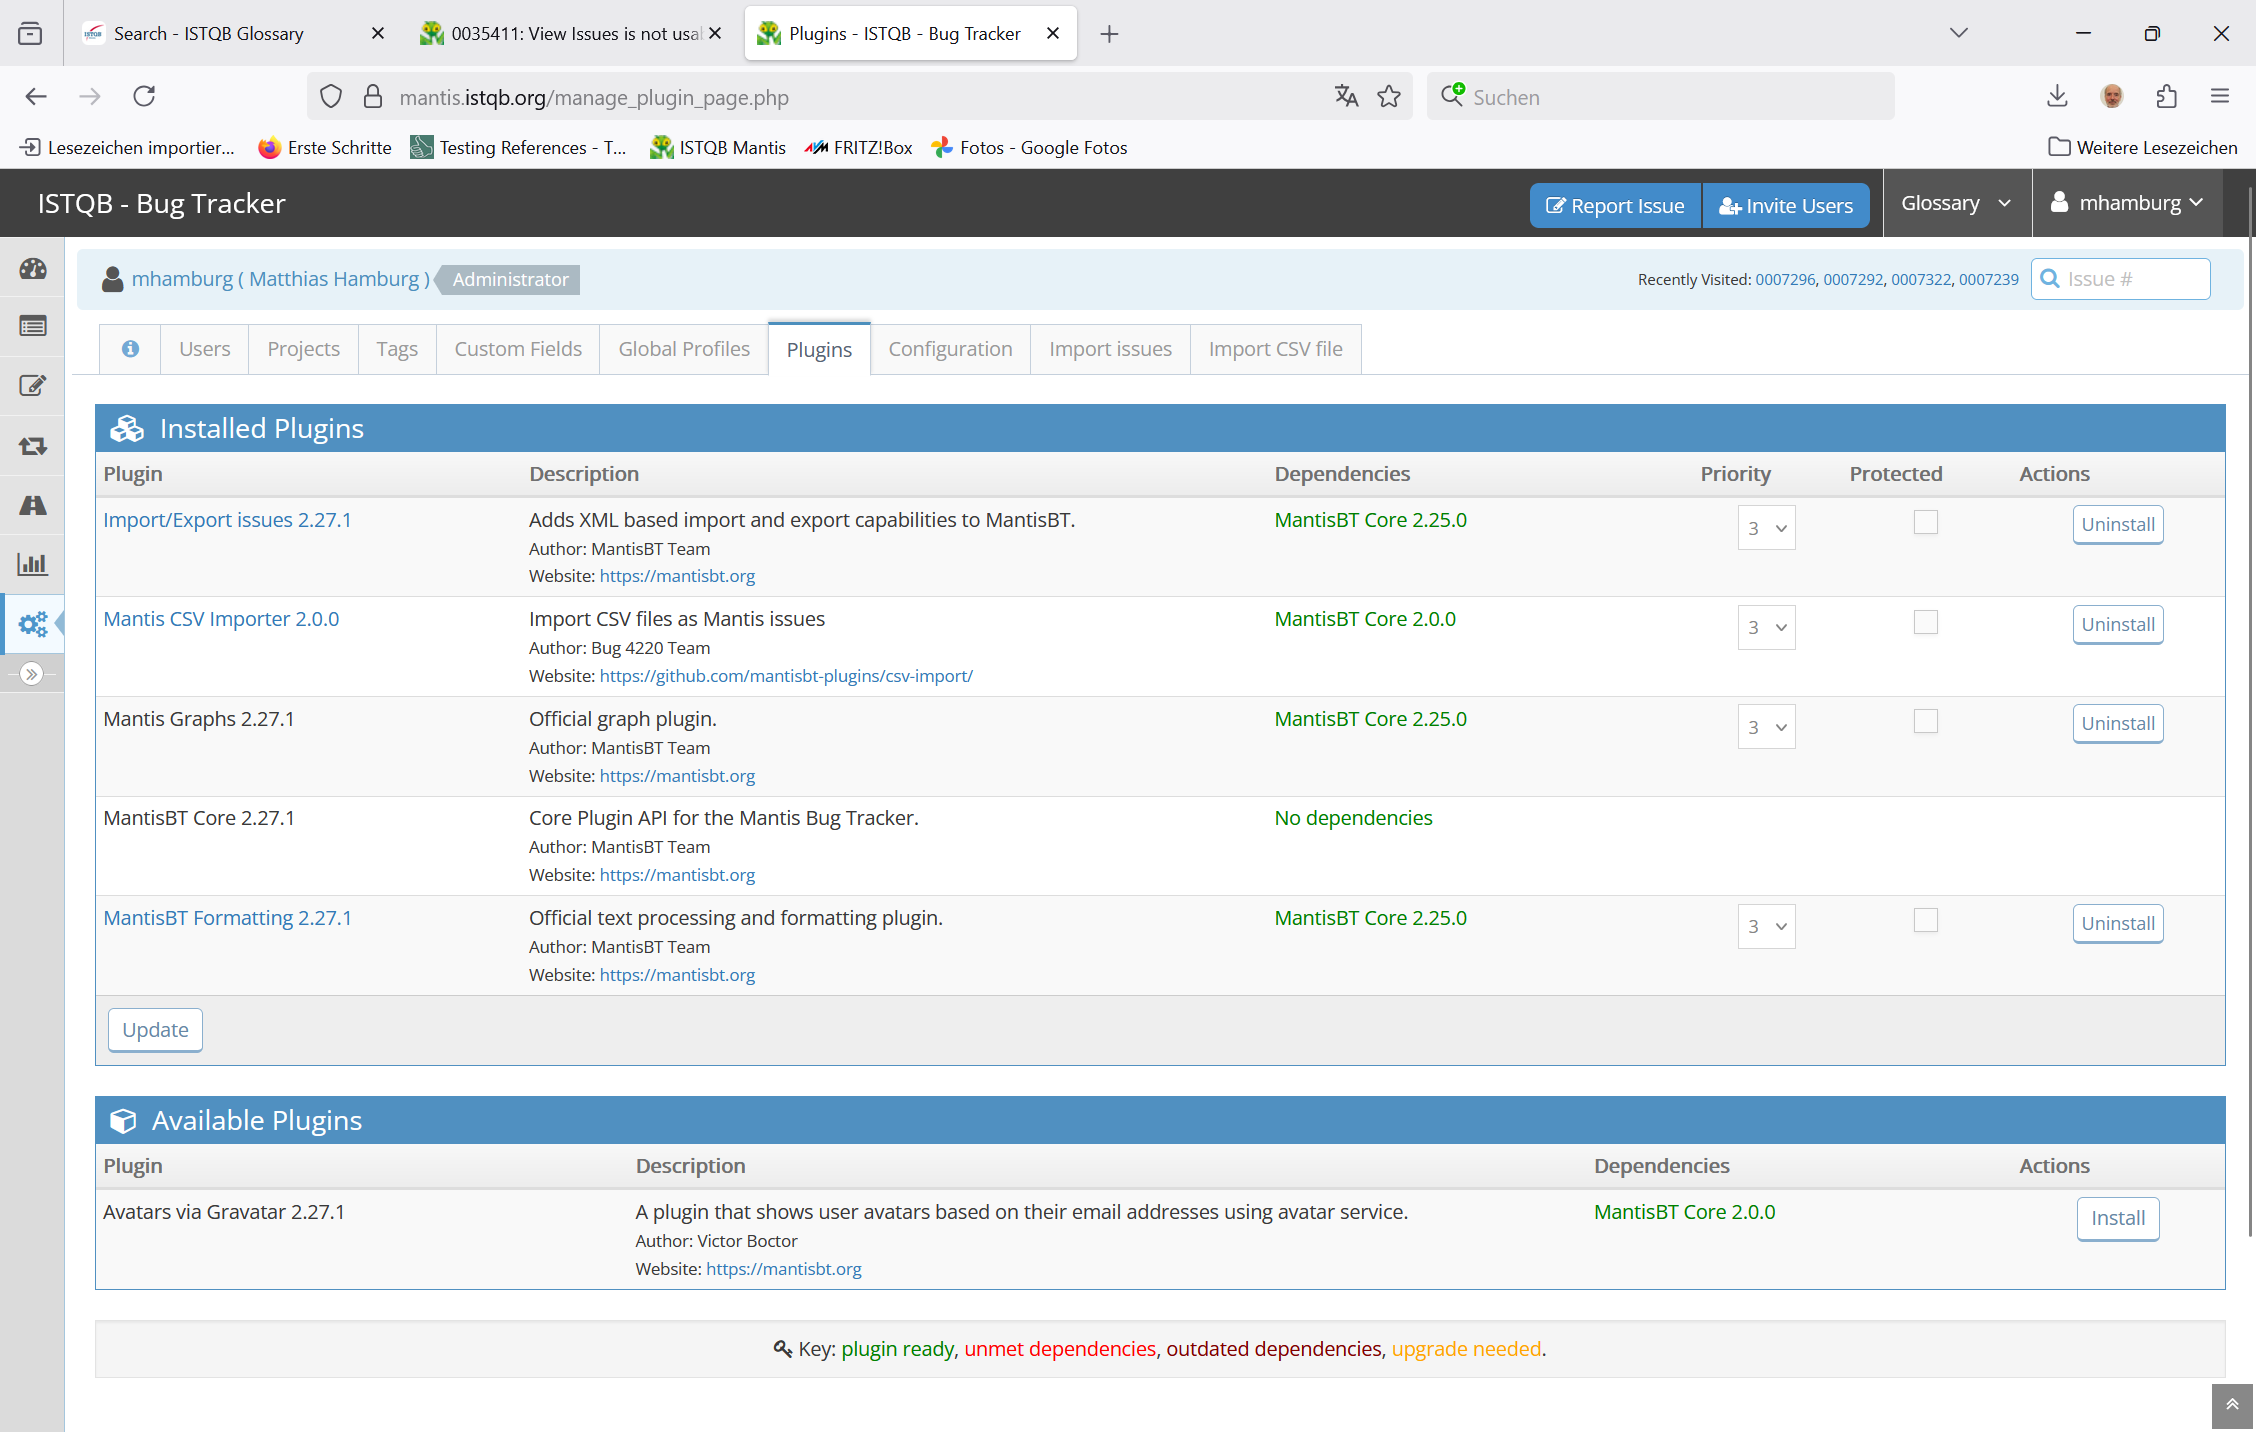Click the browser back arrow
The image size is (2256, 1432).
click(x=36, y=96)
